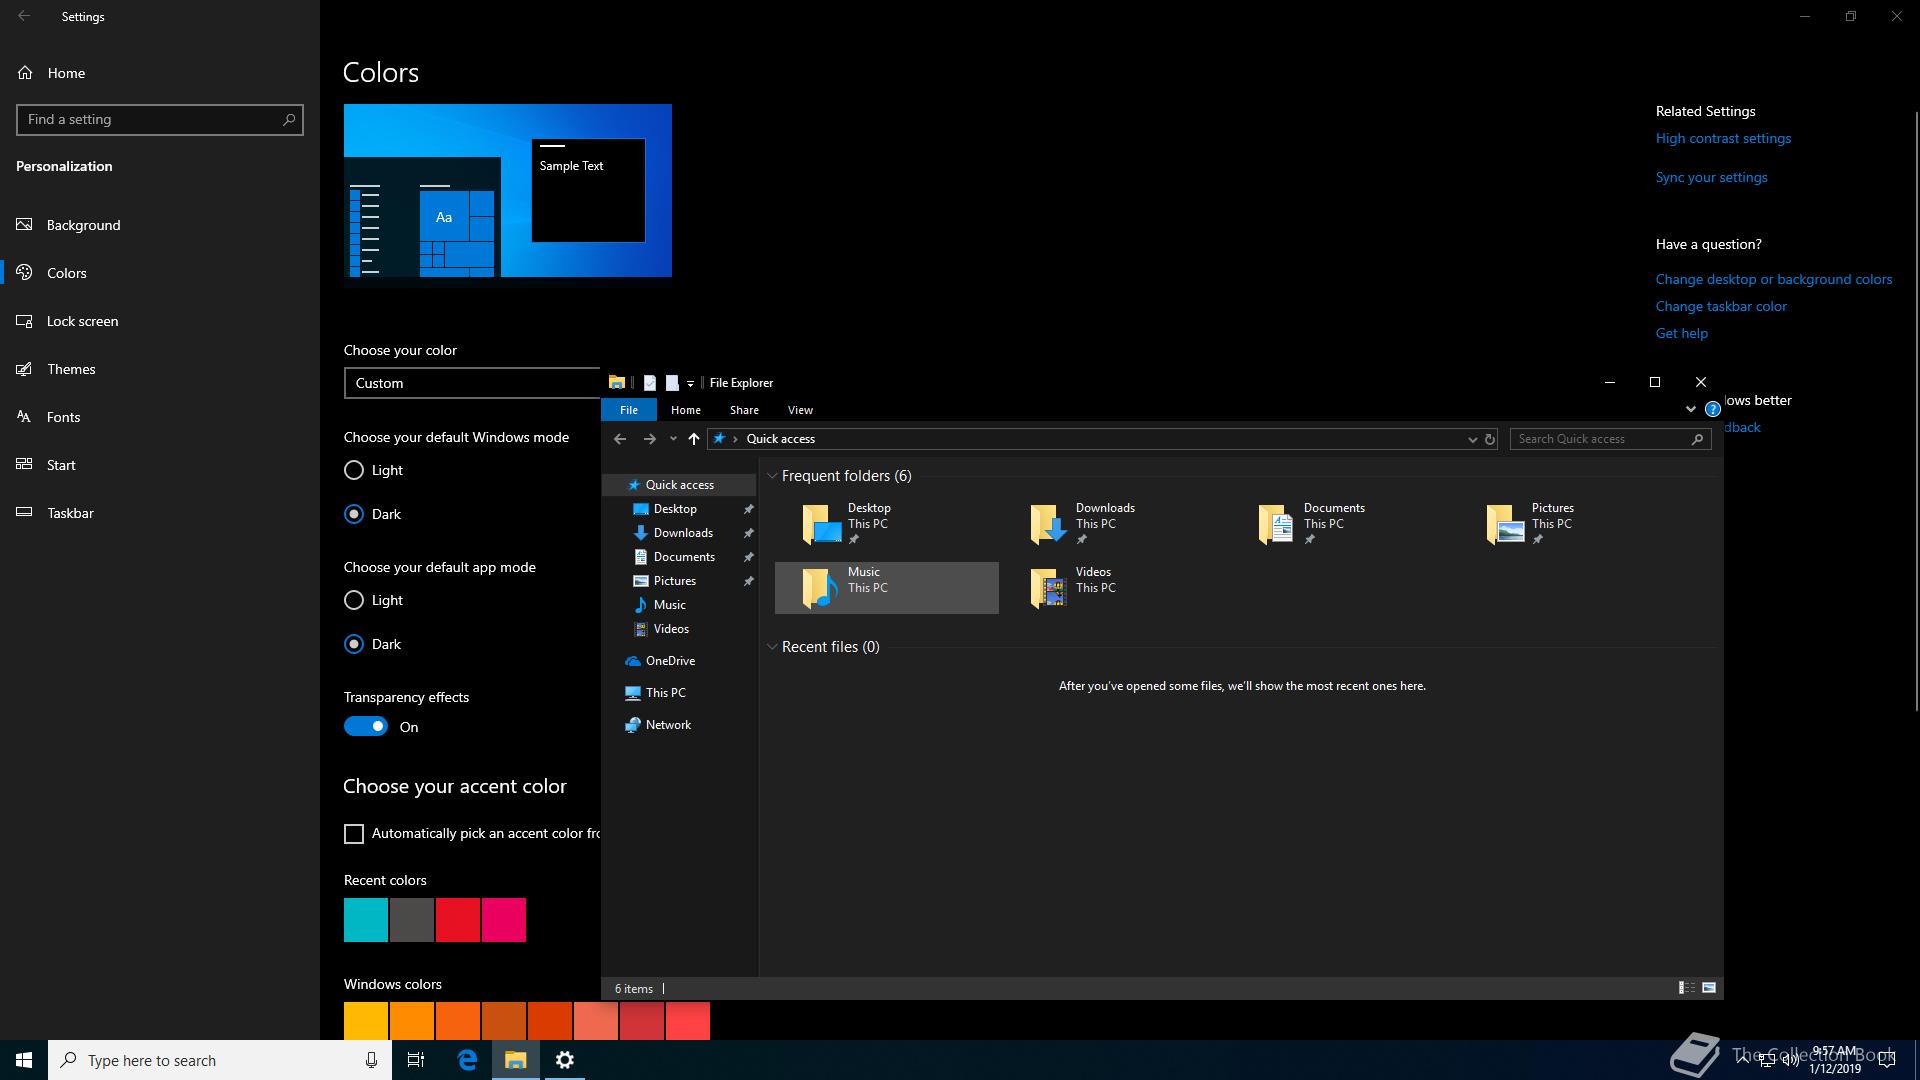
Task: Launch Microsoft Edge from the taskbar
Action: click(x=467, y=1060)
